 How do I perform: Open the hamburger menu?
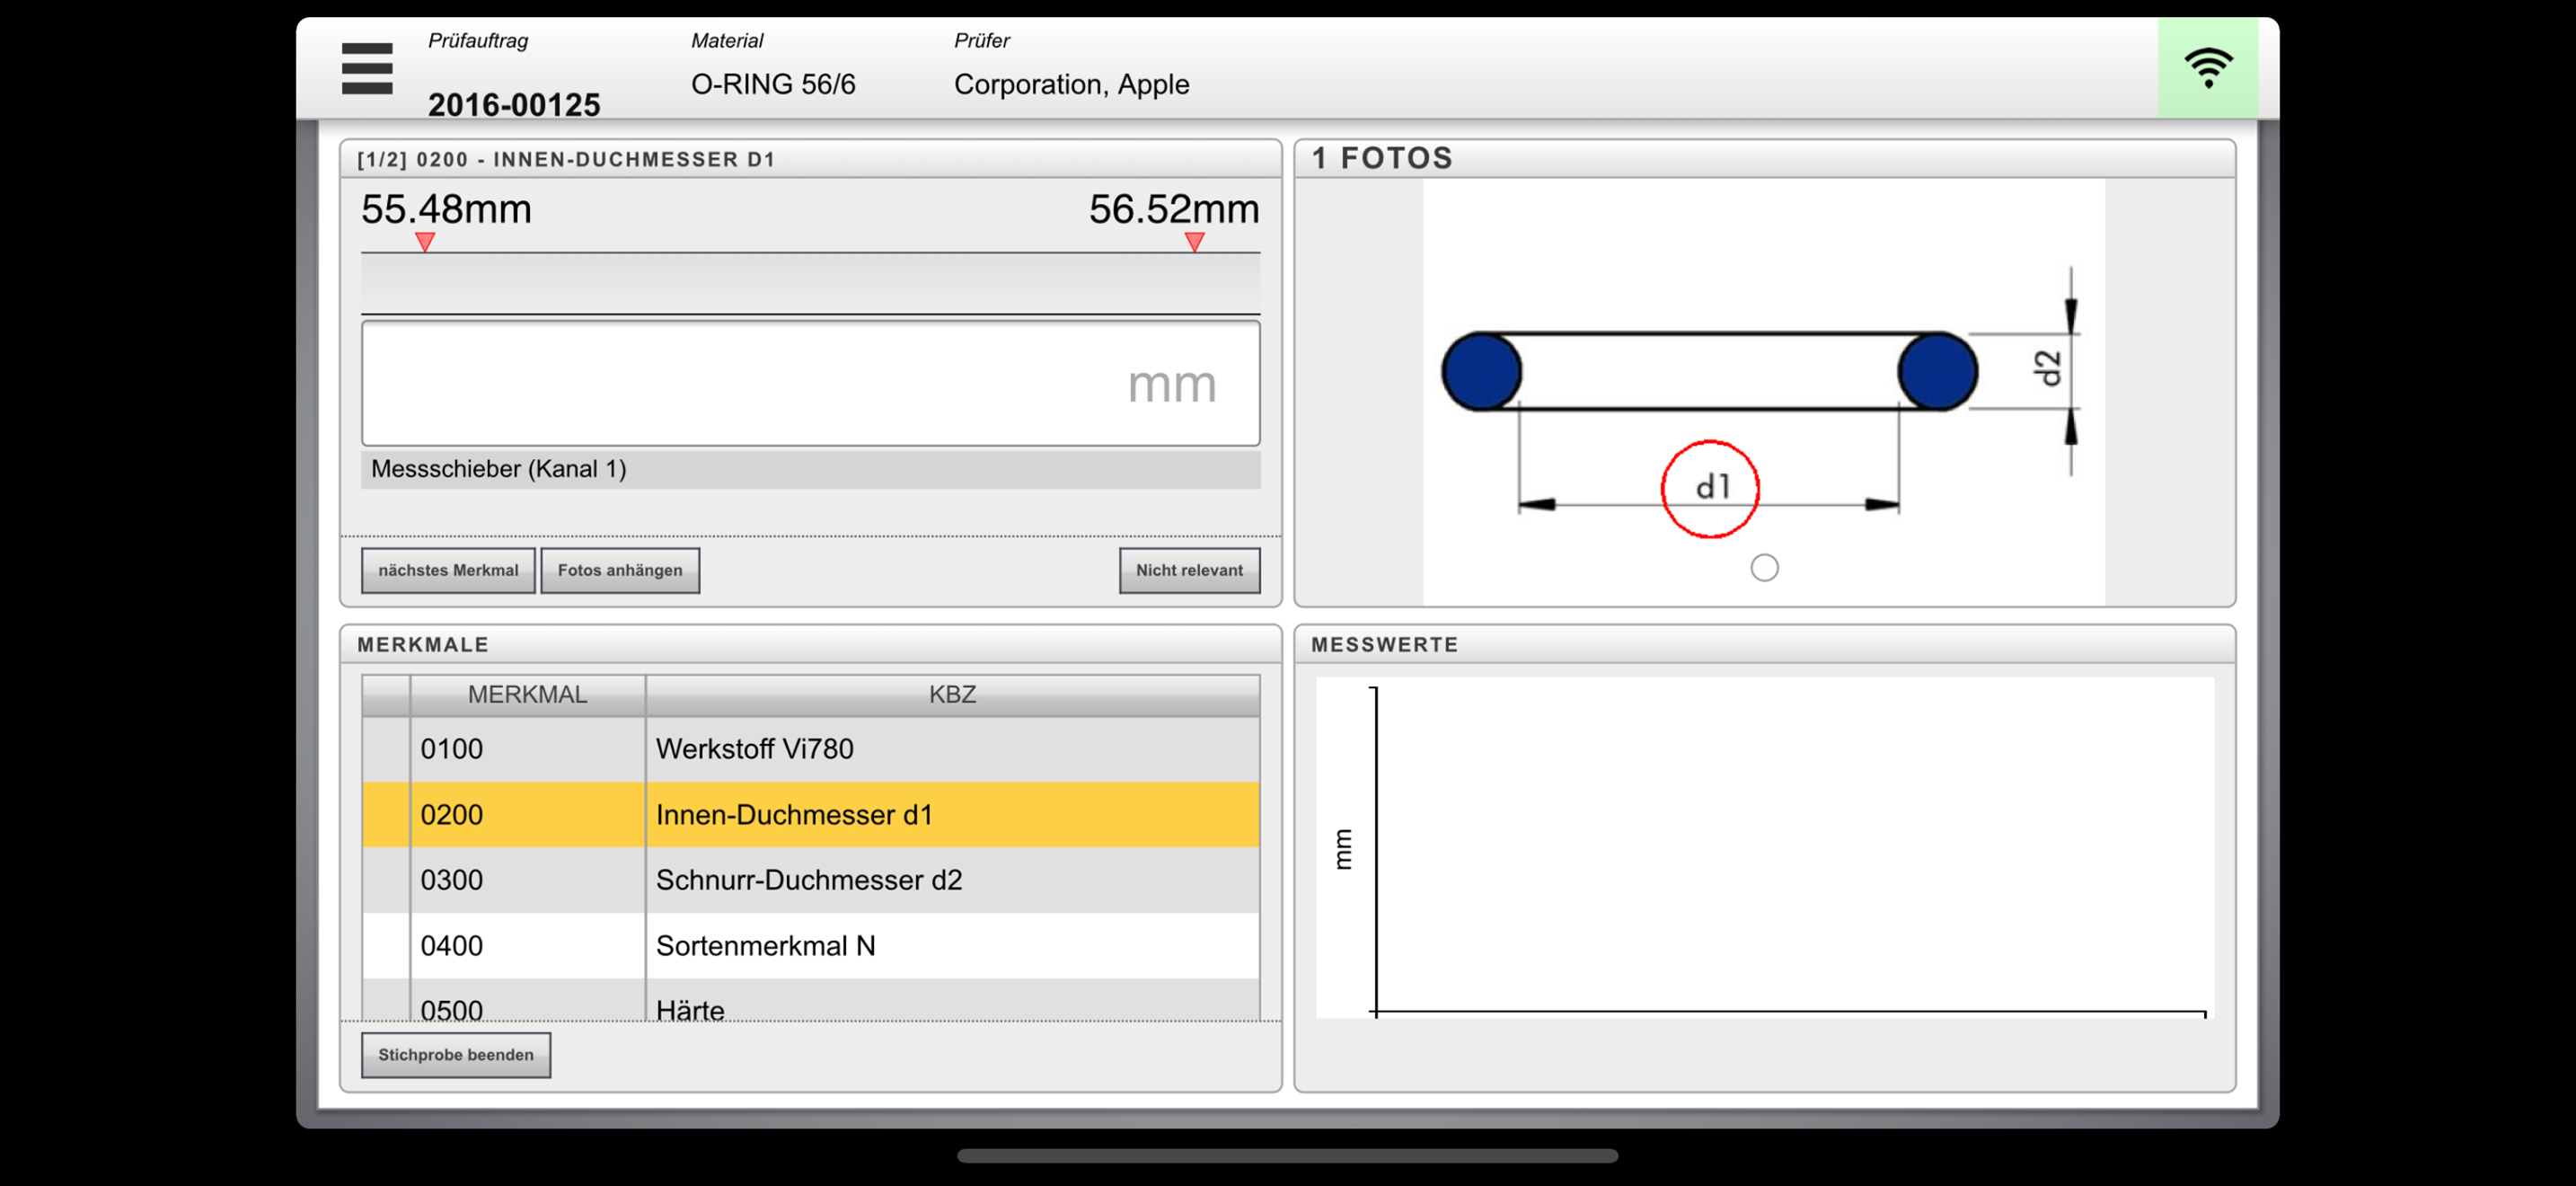tap(366, 68)
